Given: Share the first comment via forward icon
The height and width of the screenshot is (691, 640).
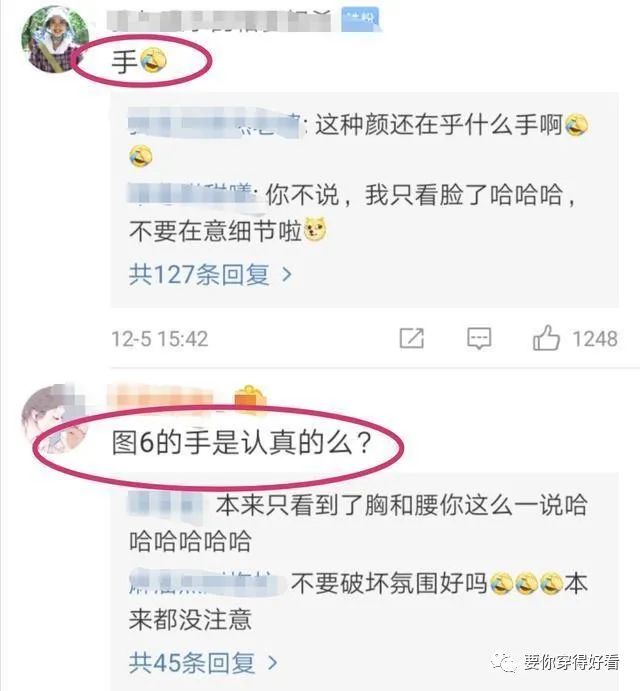Looking at the screenshot, I should (412, 338).
